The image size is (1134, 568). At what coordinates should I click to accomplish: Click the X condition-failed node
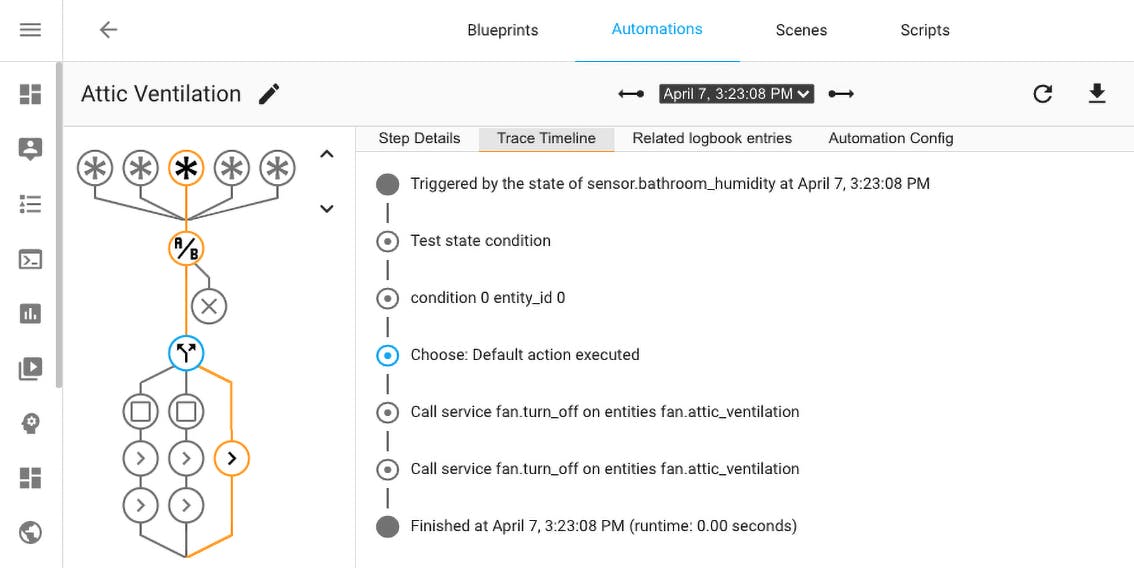[209, 306]
